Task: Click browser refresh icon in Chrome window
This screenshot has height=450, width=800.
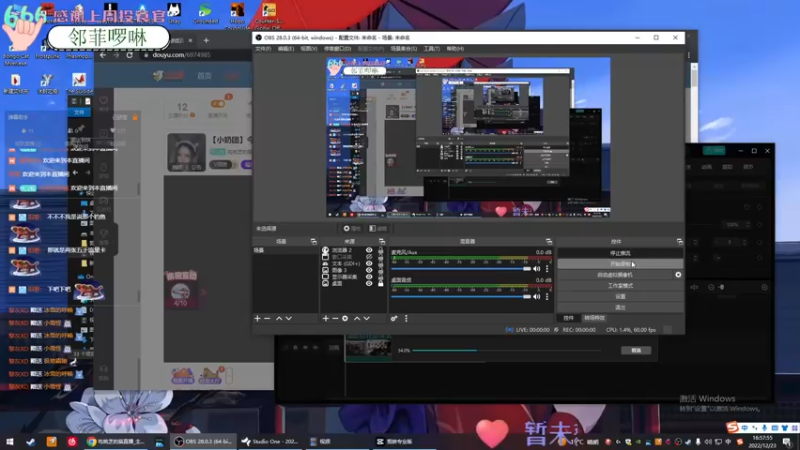Action: tap(130, 55)
